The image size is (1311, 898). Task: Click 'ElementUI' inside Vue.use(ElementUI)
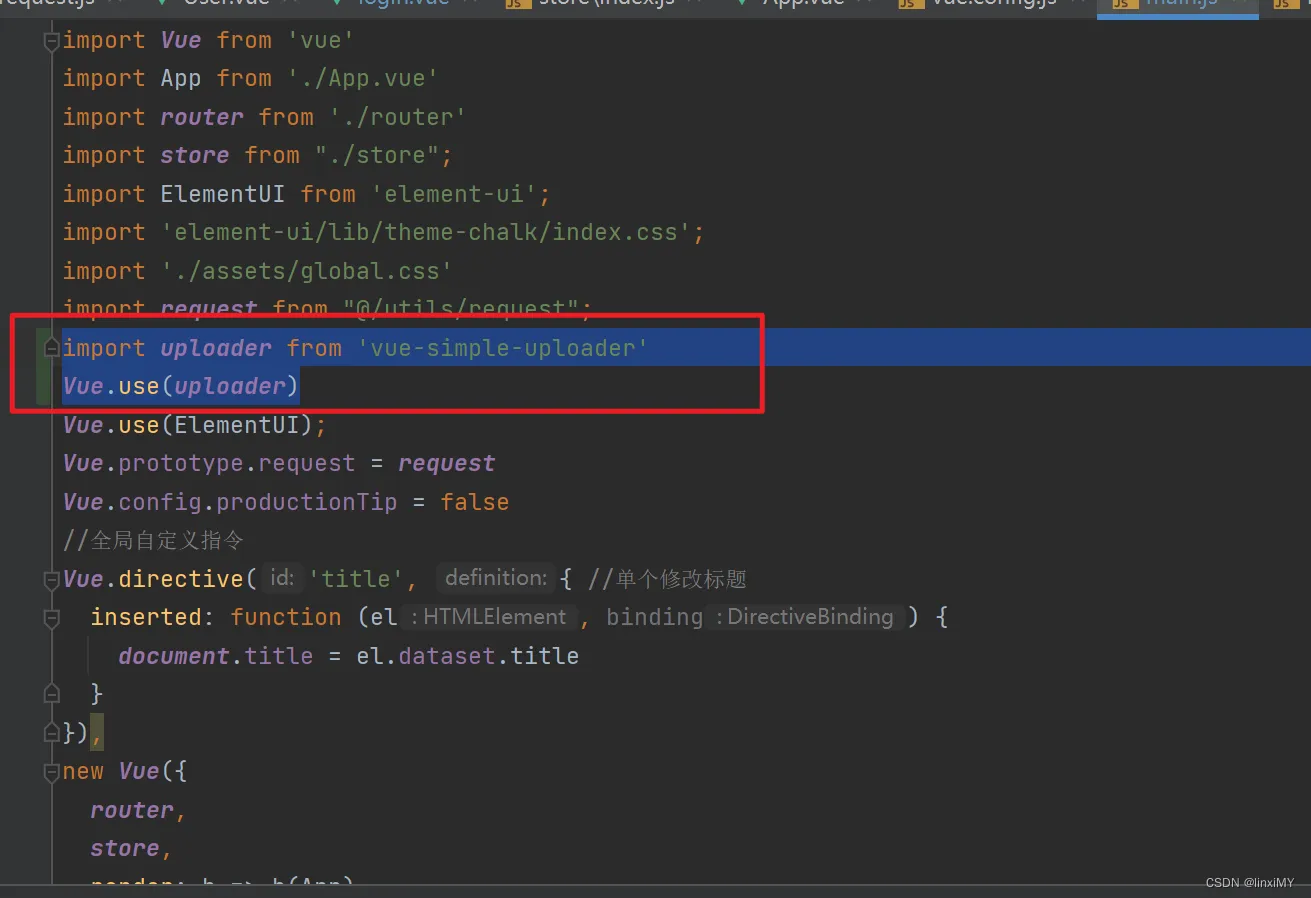tap(236, 425)
